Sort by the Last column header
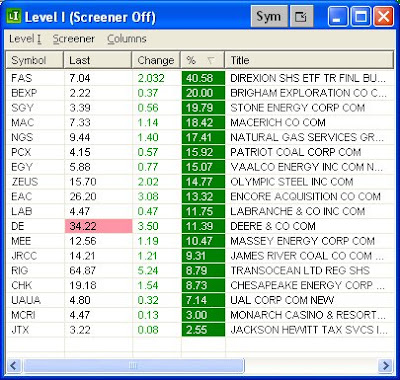Viewport: 400px width, 380px height. (x=98, y=60)
